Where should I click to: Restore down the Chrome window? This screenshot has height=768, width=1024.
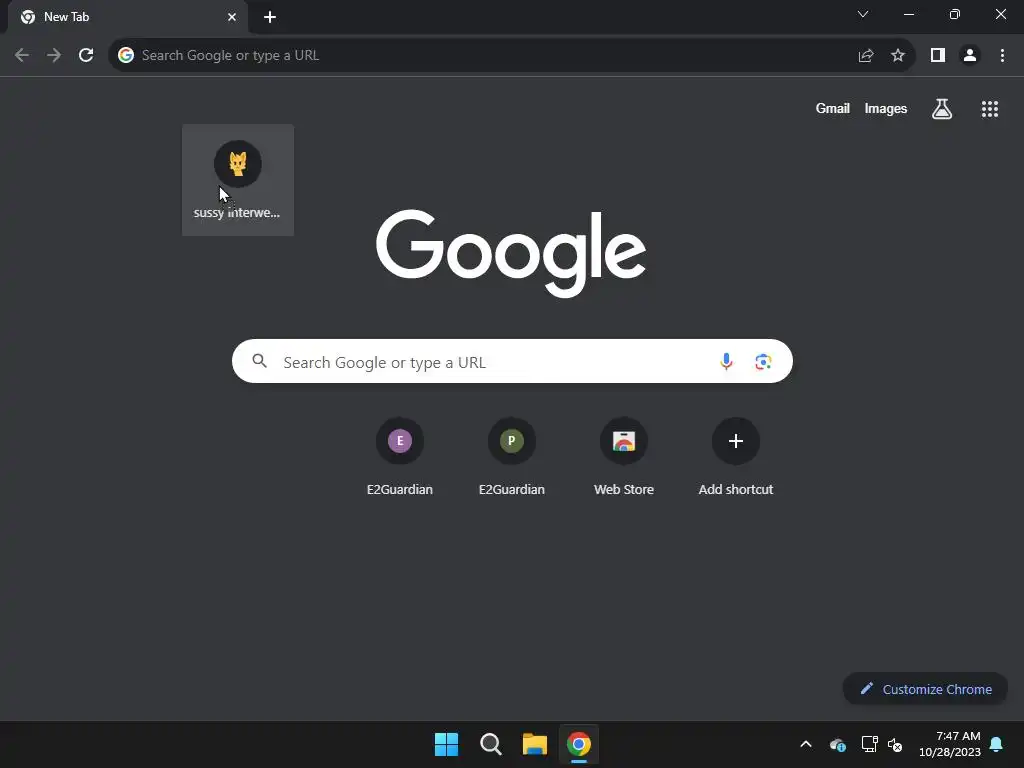pyautogui.click(x=955, y=14)
